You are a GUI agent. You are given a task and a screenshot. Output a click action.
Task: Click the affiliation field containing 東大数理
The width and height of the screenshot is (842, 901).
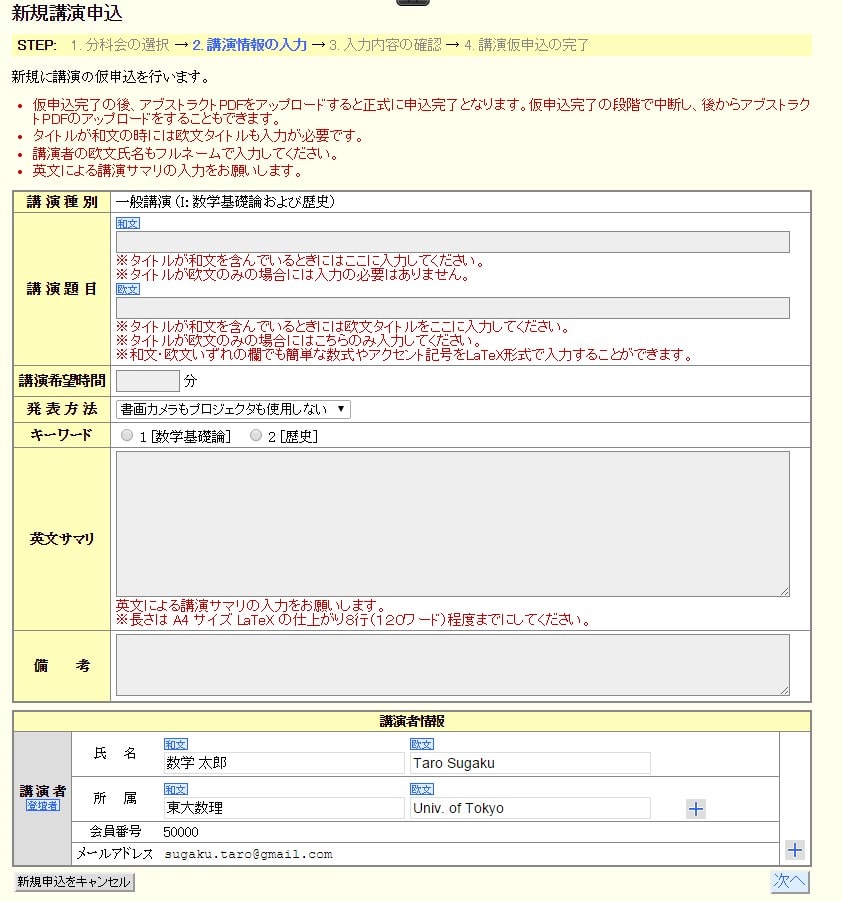coord(284,808)
